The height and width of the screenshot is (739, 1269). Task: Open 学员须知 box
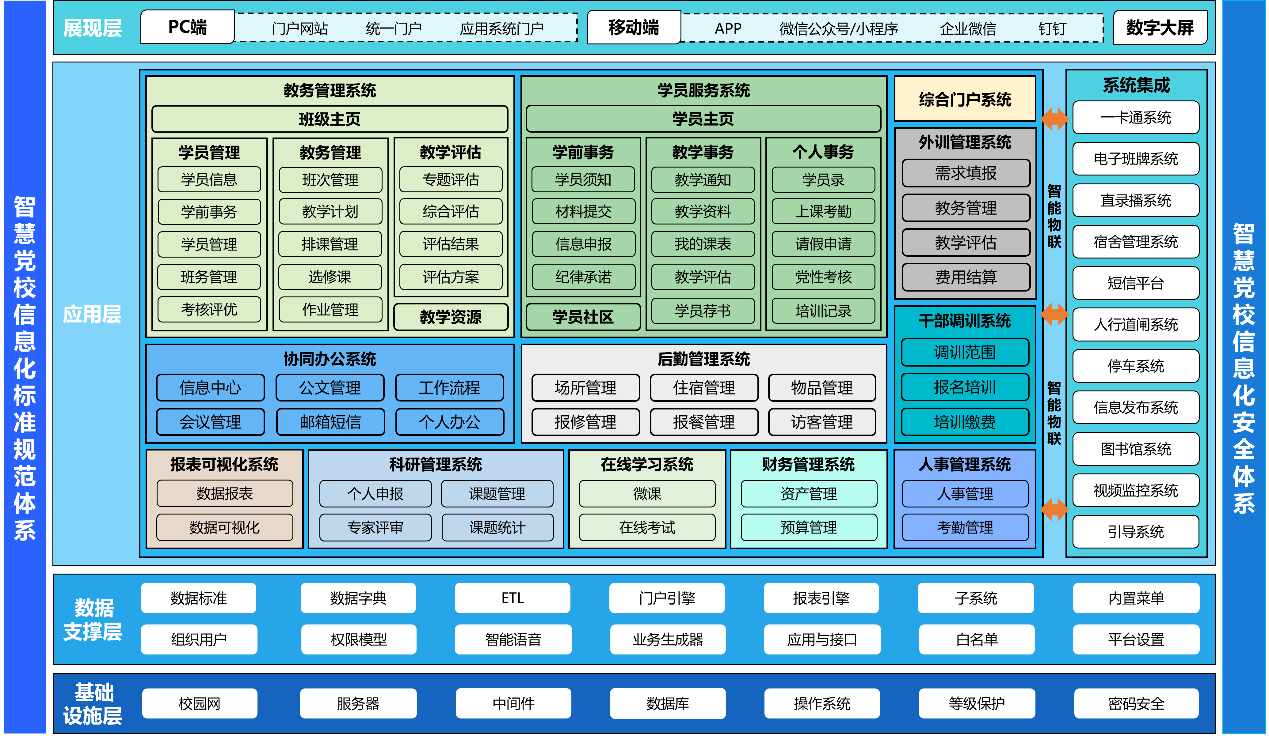(583, 180)
